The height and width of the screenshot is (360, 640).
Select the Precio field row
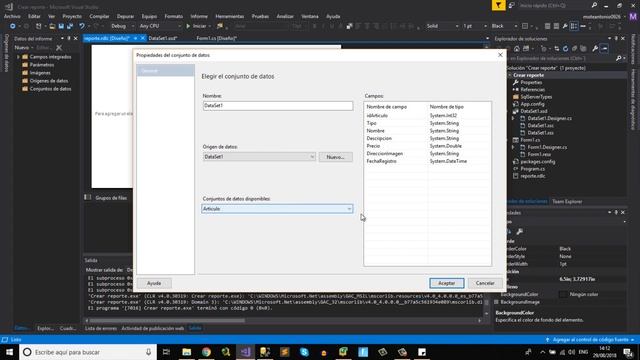pos(427,146)
